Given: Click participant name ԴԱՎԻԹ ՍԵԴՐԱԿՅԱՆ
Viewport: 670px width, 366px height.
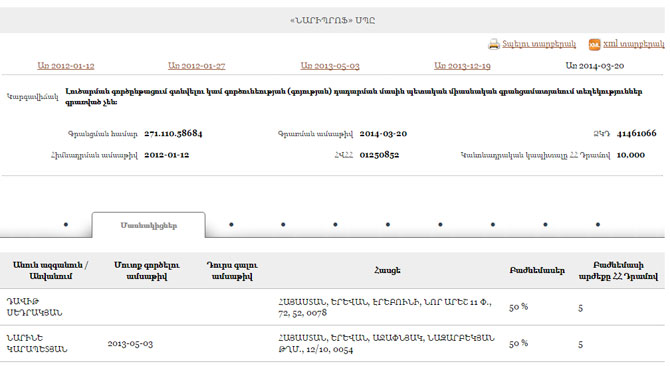Looking at the screenshot, I should pyautogui.click(x=34, y=307).
